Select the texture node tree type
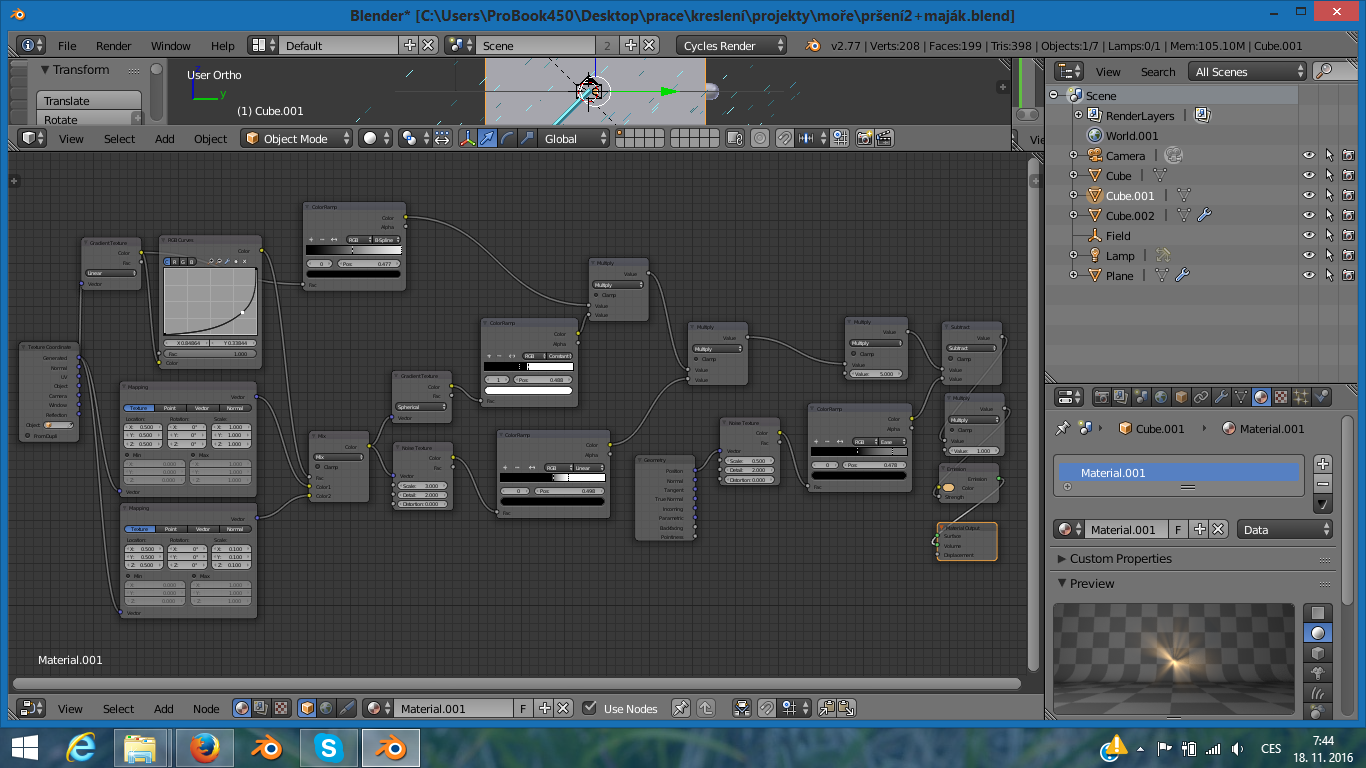The image size is (1366, 768). 281,708
